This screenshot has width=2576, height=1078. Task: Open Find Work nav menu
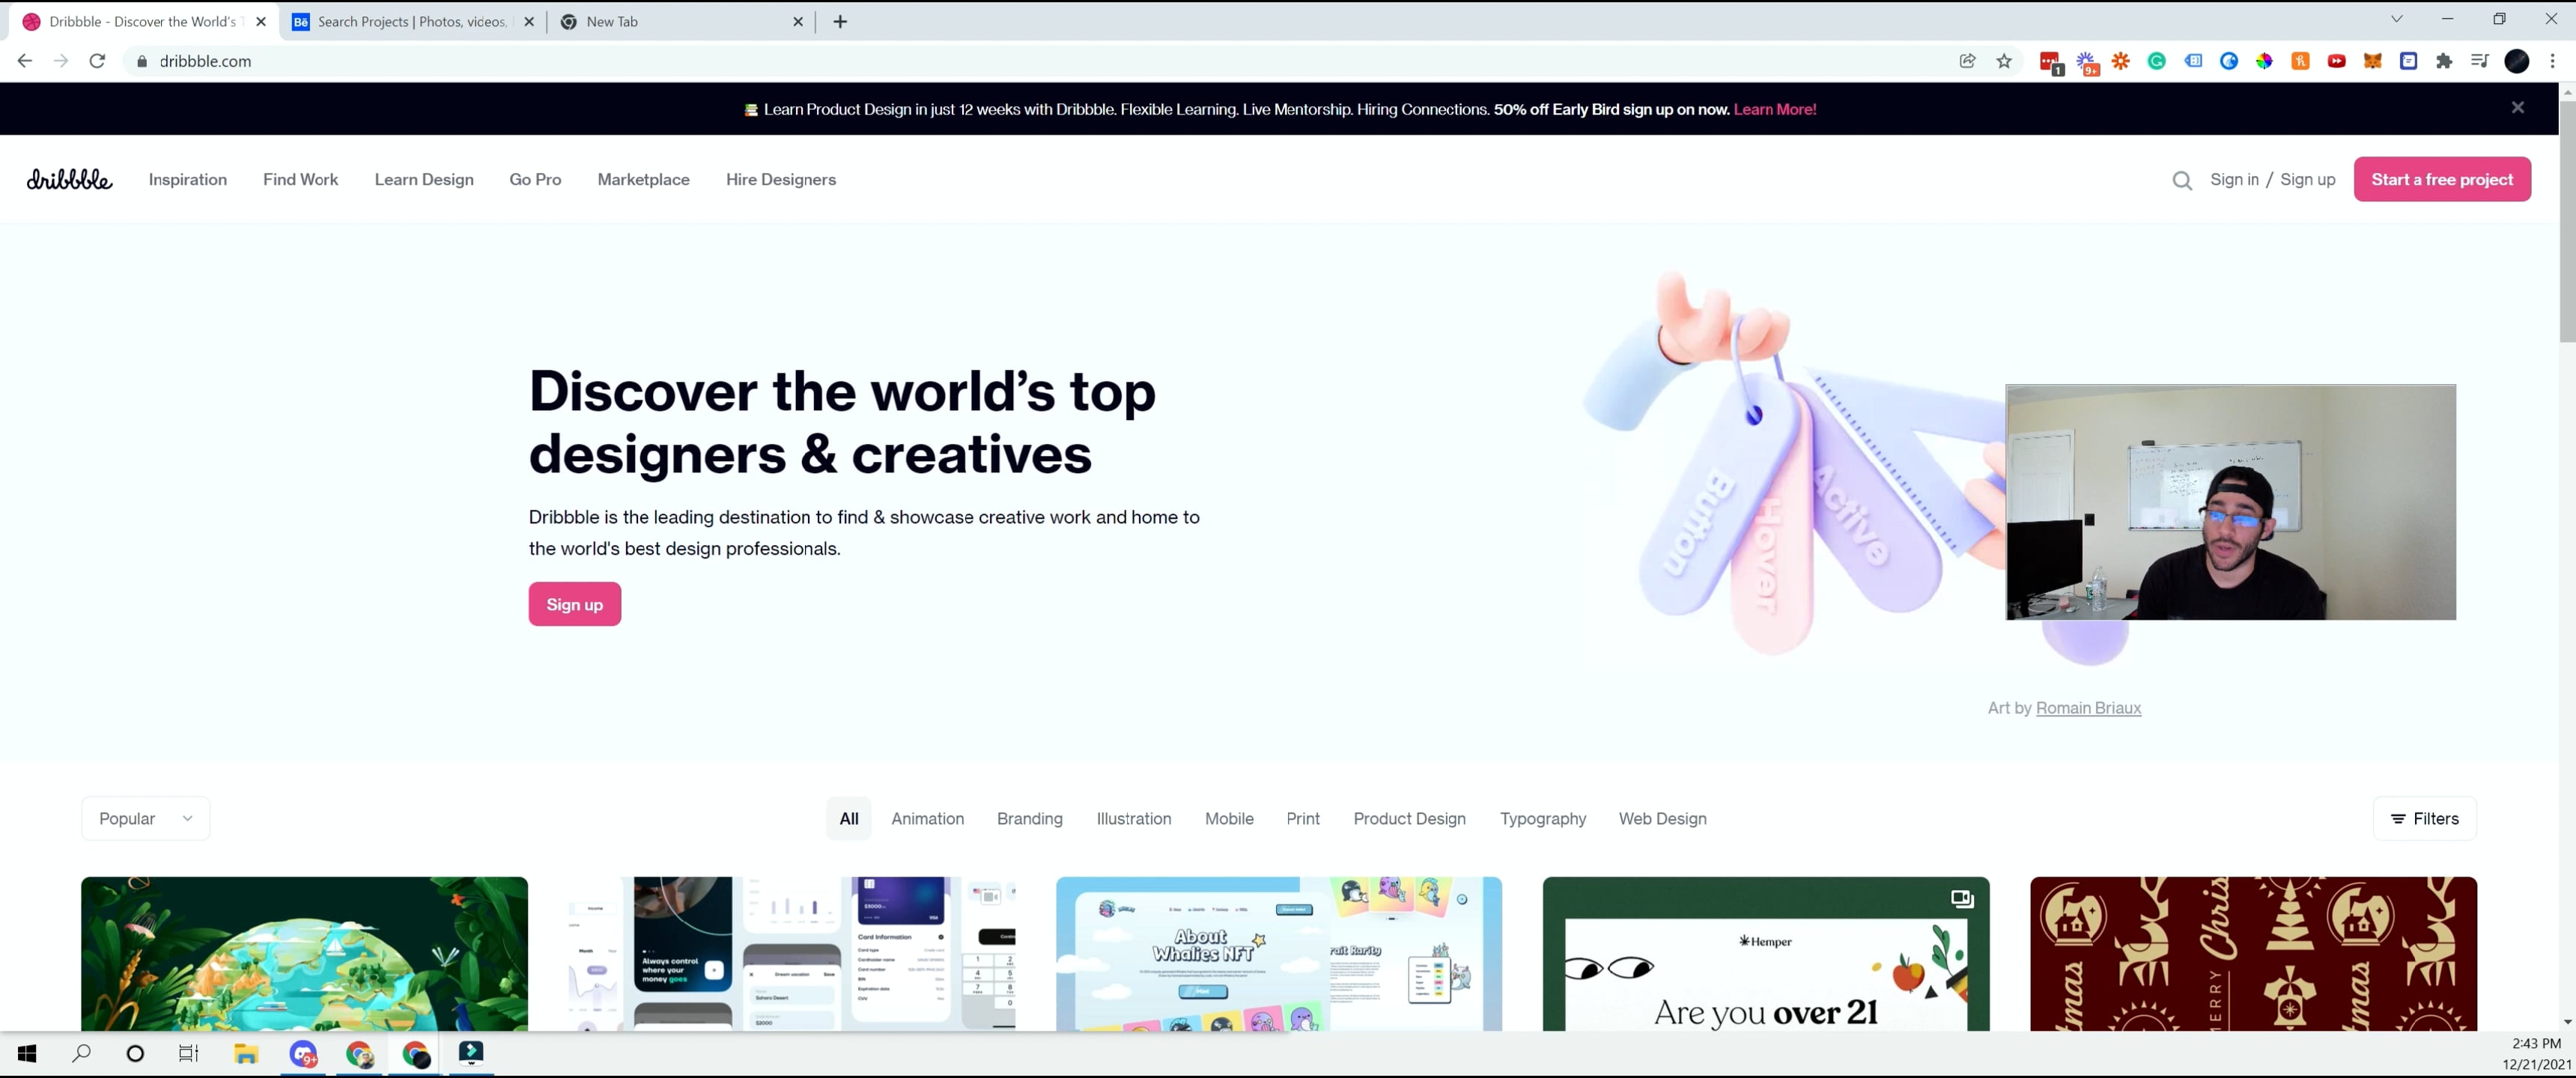coord(300,179)
